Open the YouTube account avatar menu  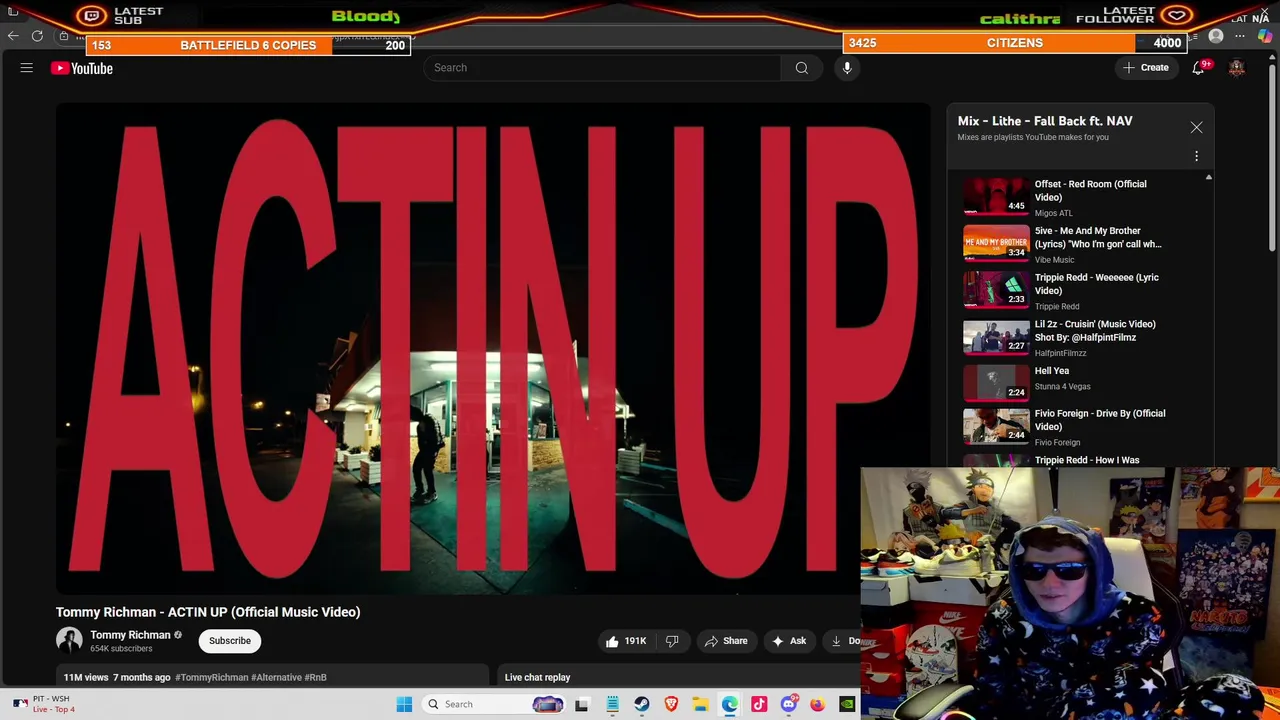pyautogui.click(x=1237, y=68)
